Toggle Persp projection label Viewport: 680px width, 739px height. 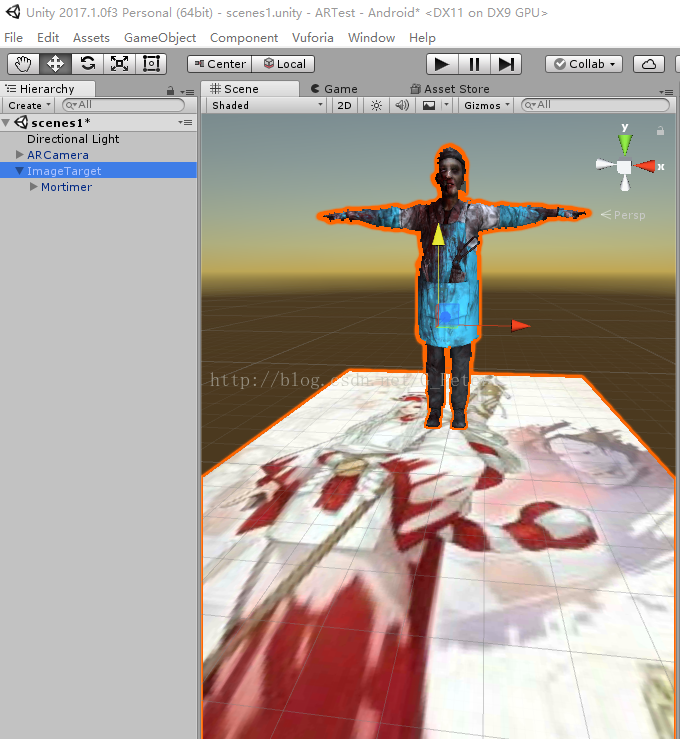click(623, 215)
